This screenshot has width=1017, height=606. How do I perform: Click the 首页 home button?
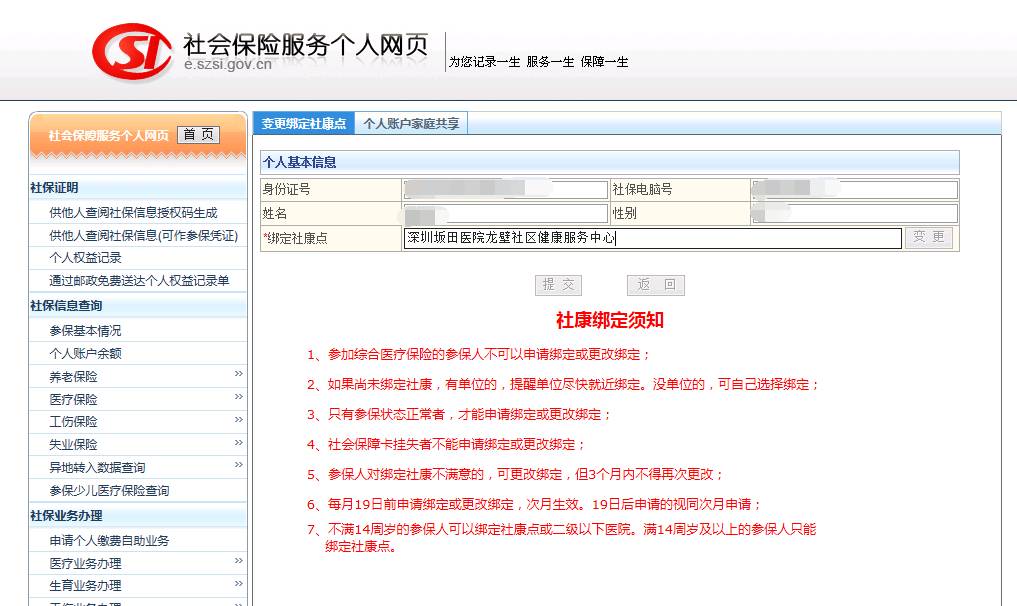(198, 135)
